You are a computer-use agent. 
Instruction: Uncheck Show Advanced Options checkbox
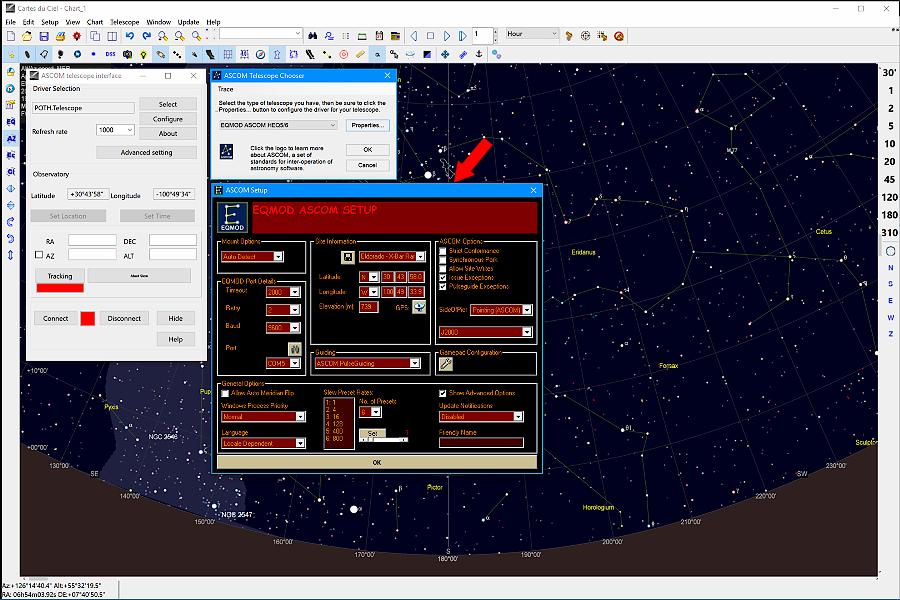coord(443,393)
